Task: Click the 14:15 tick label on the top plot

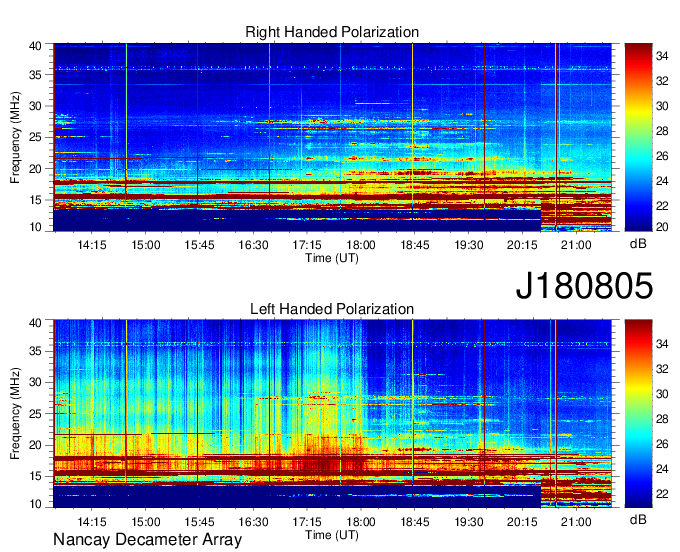Action: click(92, 245)
